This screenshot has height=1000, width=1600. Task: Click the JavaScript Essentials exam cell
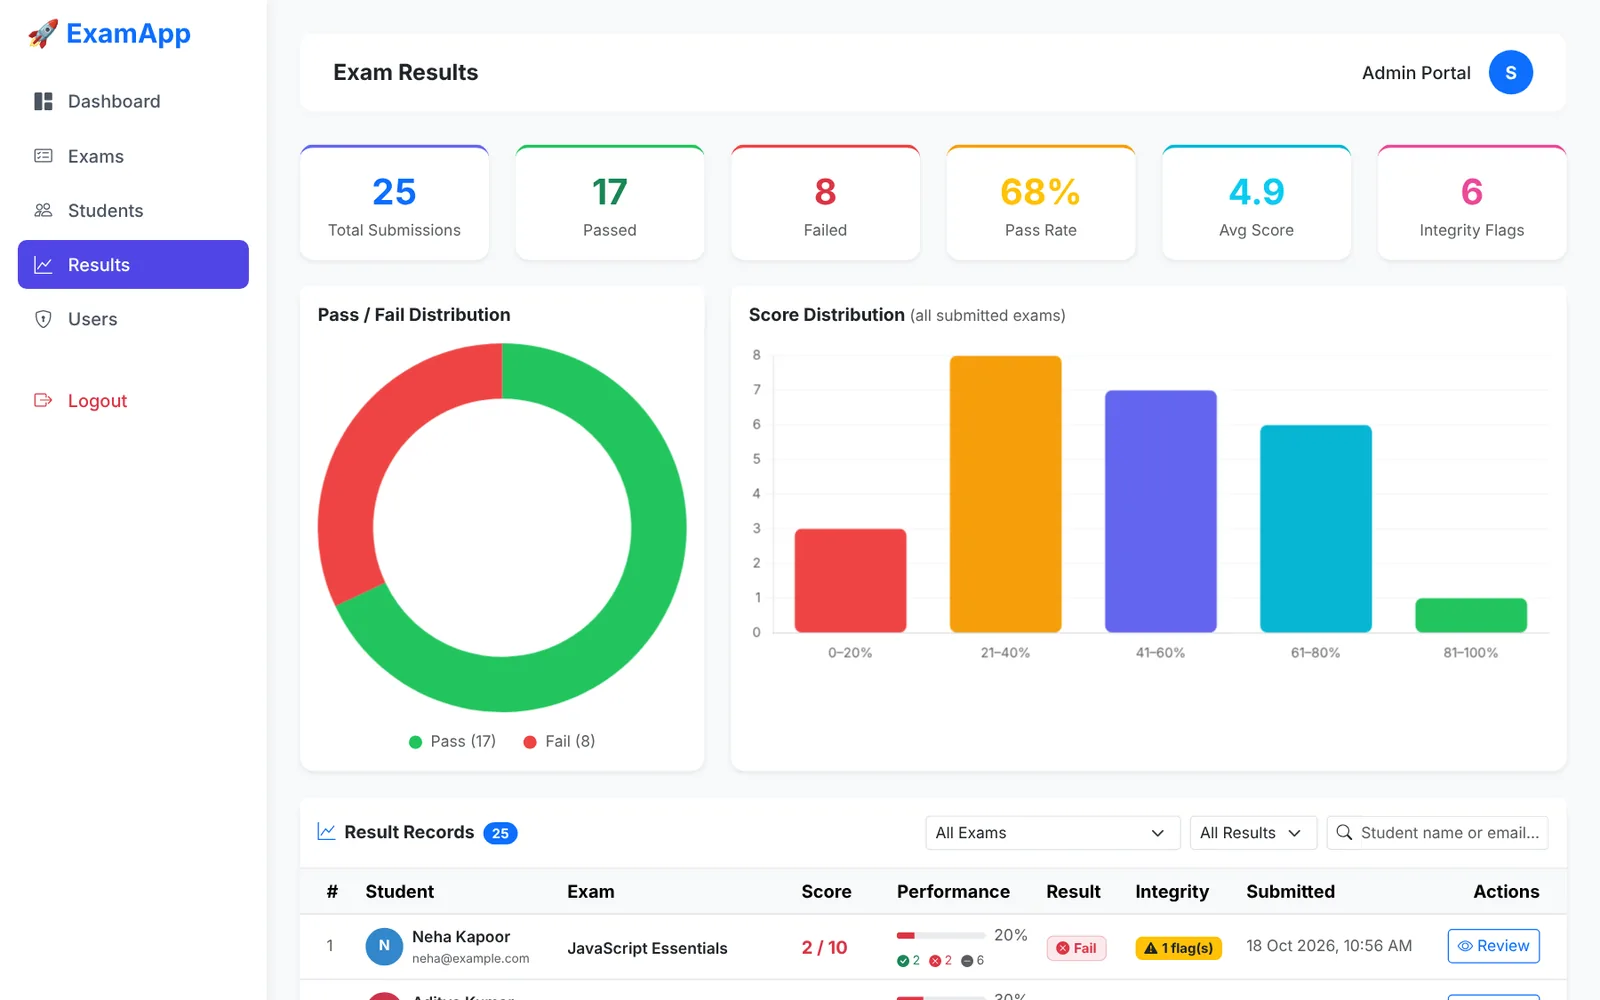coord(647,948)
